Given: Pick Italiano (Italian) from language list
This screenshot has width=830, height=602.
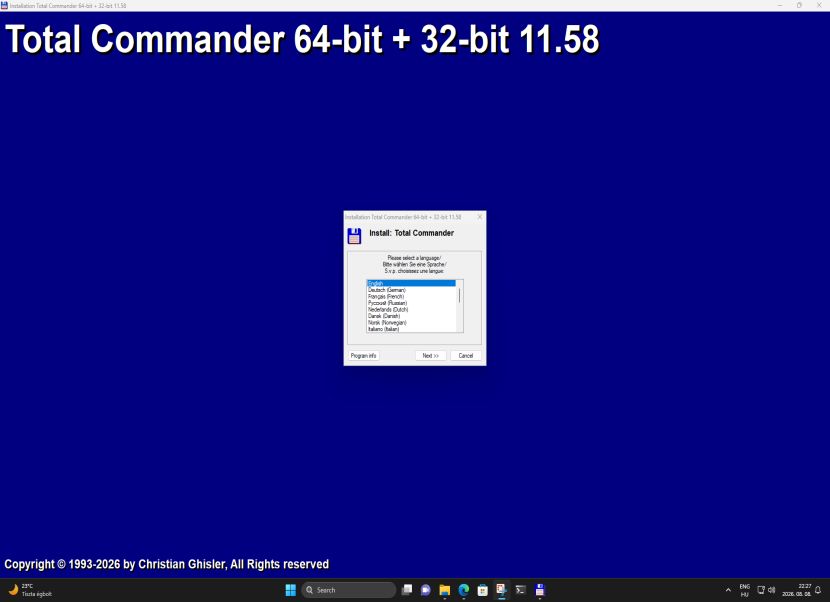Looking at the screenshot, I should [411, 329].
